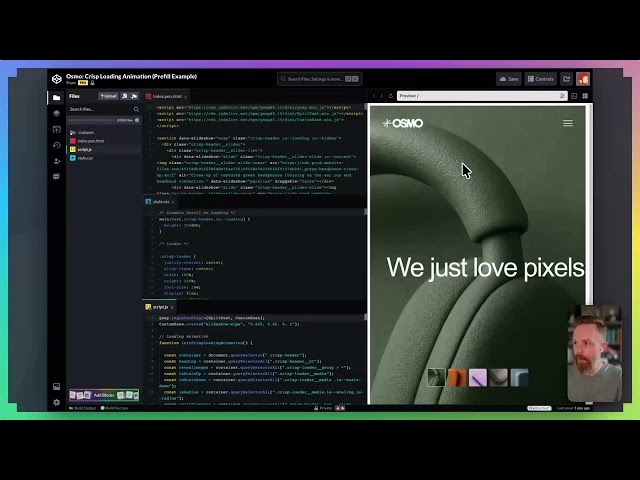Viewport: 640px width, 480px height.
Task: Click the Save button
Action: pyautogui.click(x=509, y=79)
